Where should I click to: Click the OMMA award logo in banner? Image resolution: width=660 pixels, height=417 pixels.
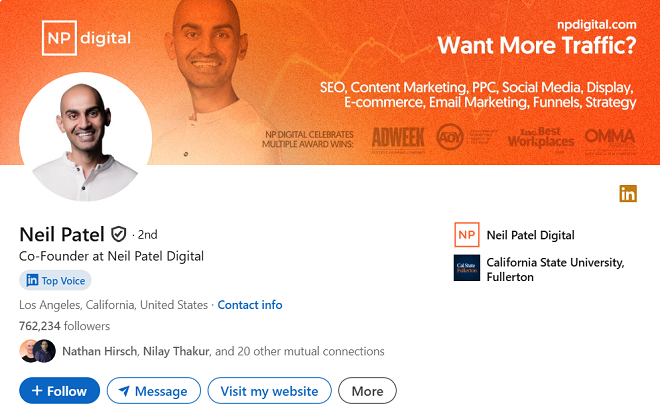(610, 137)
